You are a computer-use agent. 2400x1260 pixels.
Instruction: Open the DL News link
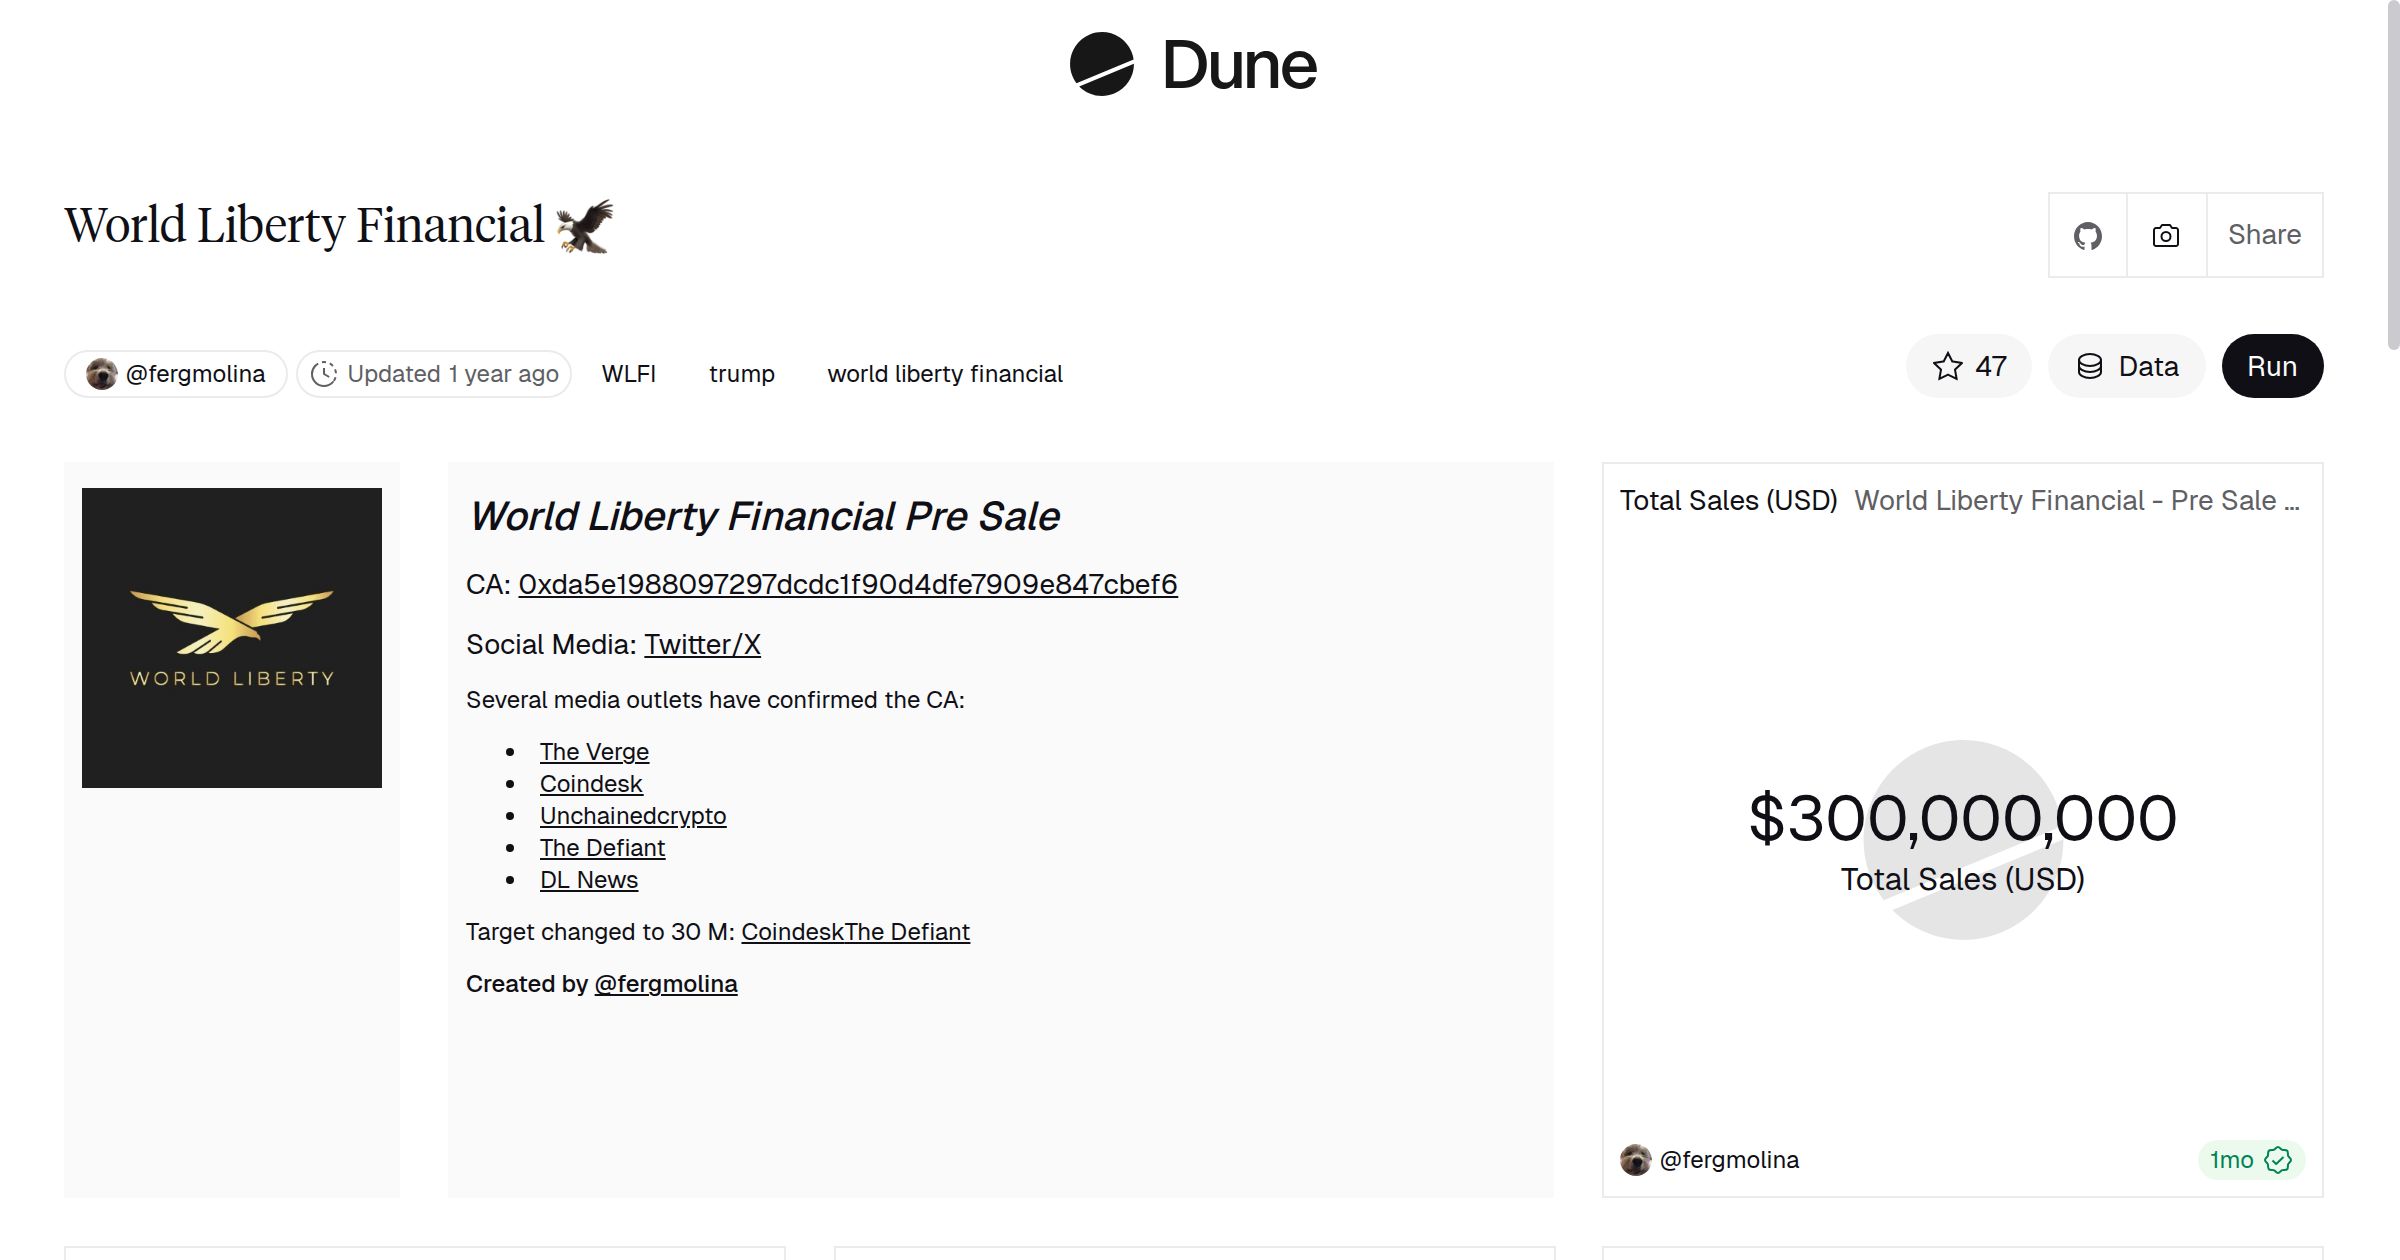[589, 880]
